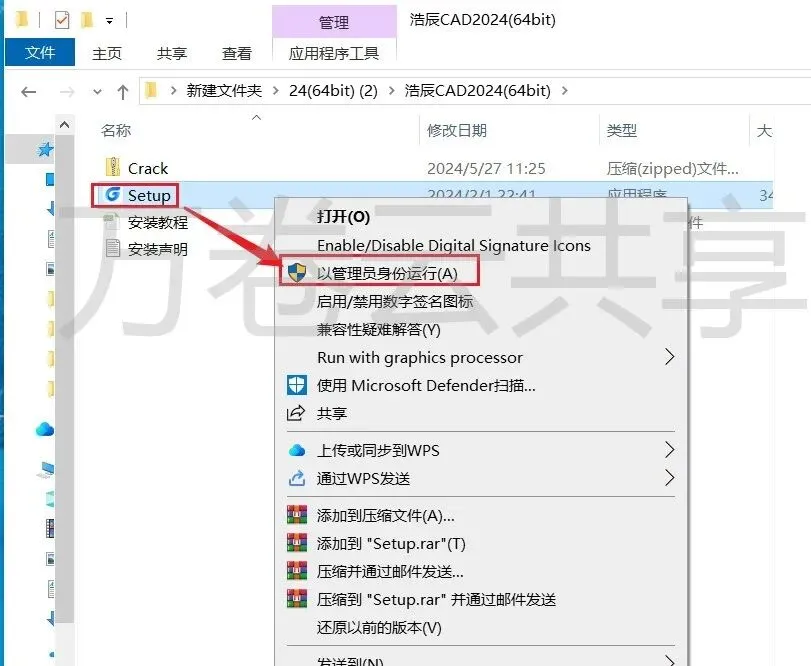Click 浩辰CAD2024(64bit) breadcrumb segment
This screenshot has width=811, height=666.
(x=477, y=91)
